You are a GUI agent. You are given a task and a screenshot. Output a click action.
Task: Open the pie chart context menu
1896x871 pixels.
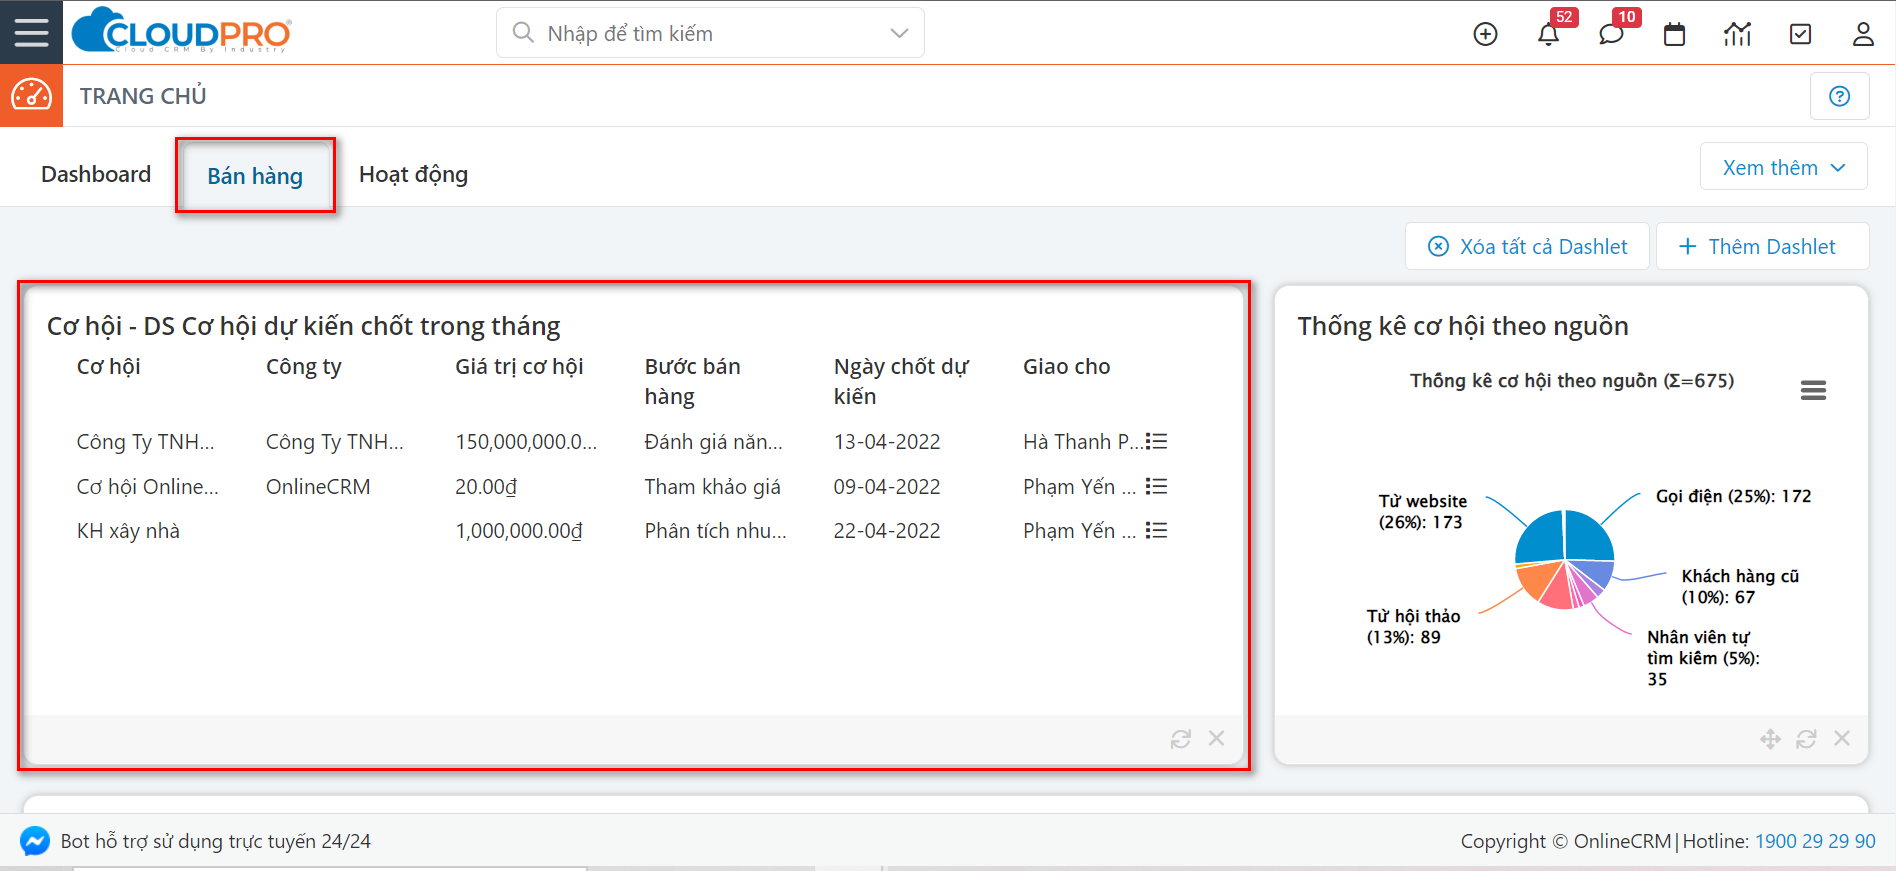[1813, 390]
